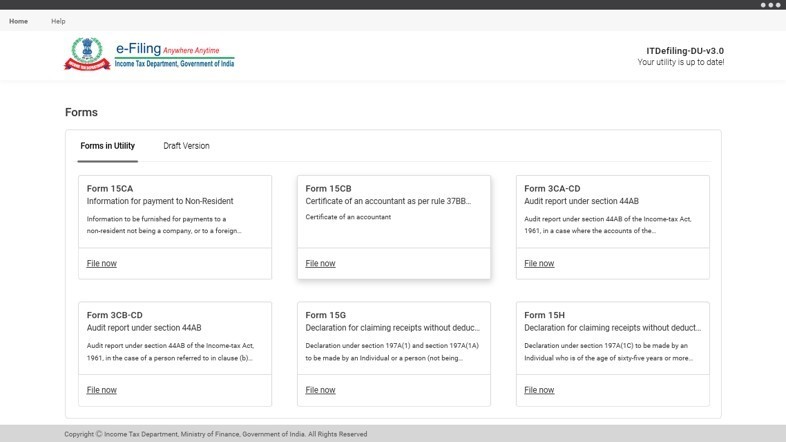Click the rightmost window control dot
The width and height of the screenshot is (786, 442).
(777, 5)
